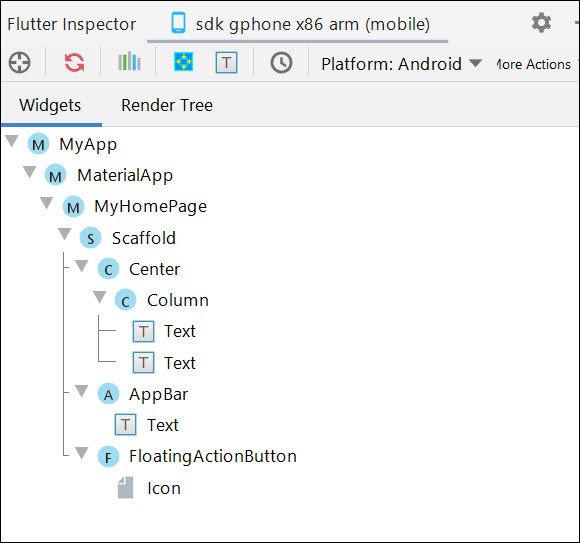The image size is (580, 543).
Task: Click the AppBar widget's A icon
Action: coord(108,394)
